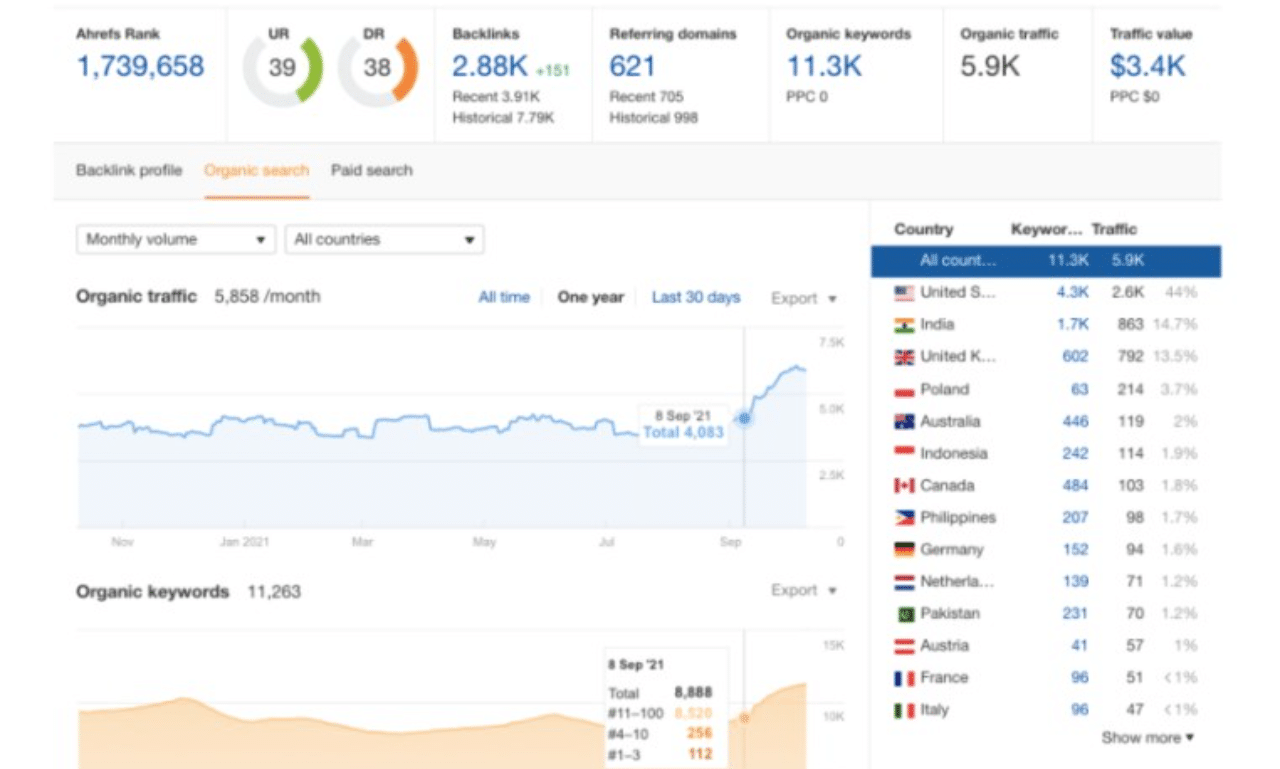Click the Pakistan flag icon
Image resolution: width=1280 pixels, height=769 pixels.
(904, 614)
